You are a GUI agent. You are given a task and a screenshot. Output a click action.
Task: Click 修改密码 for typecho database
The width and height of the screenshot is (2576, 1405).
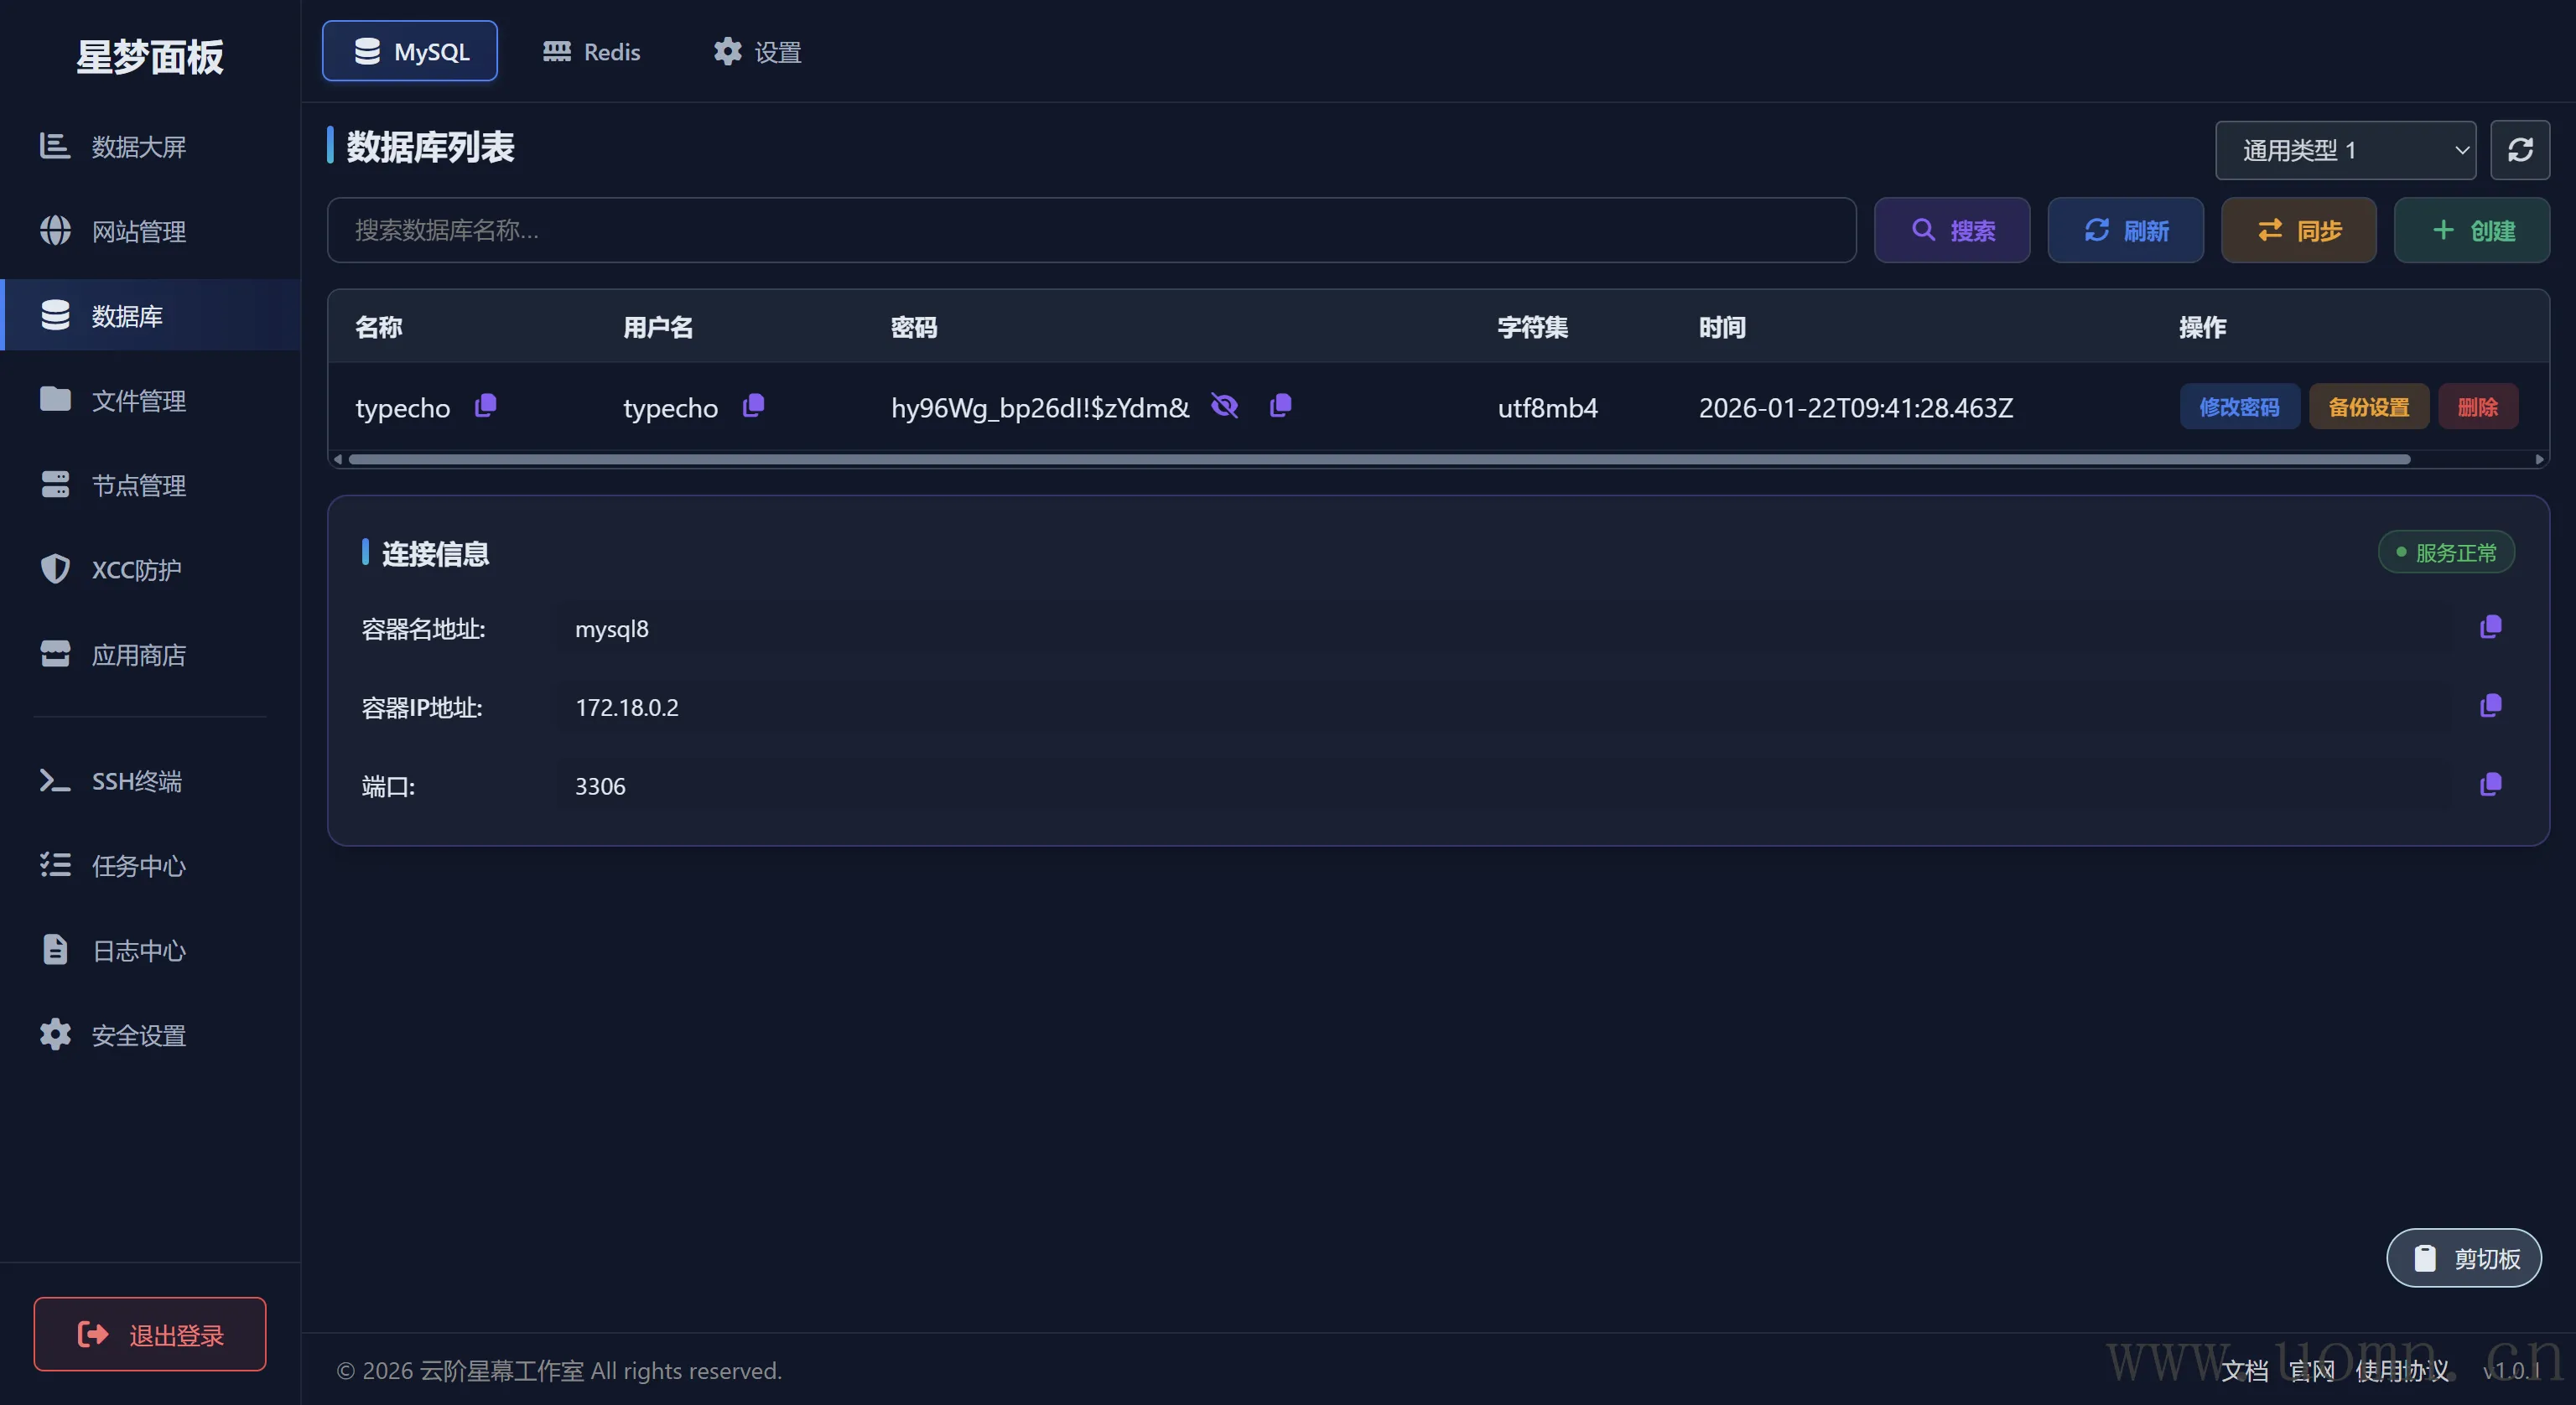click(x=2239, y=407)
